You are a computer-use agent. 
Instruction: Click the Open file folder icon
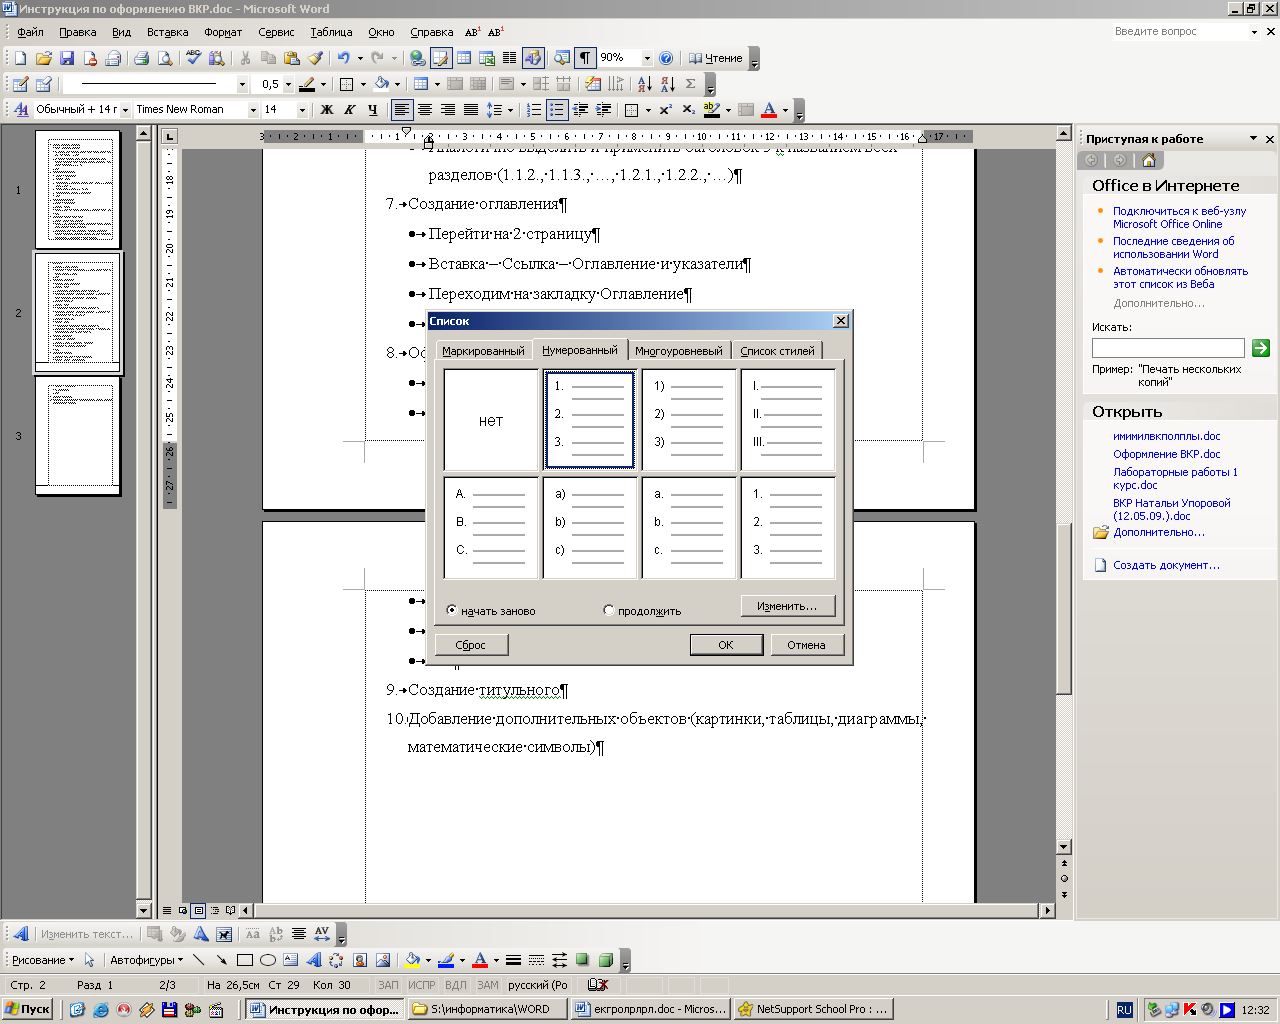[44, 58]
